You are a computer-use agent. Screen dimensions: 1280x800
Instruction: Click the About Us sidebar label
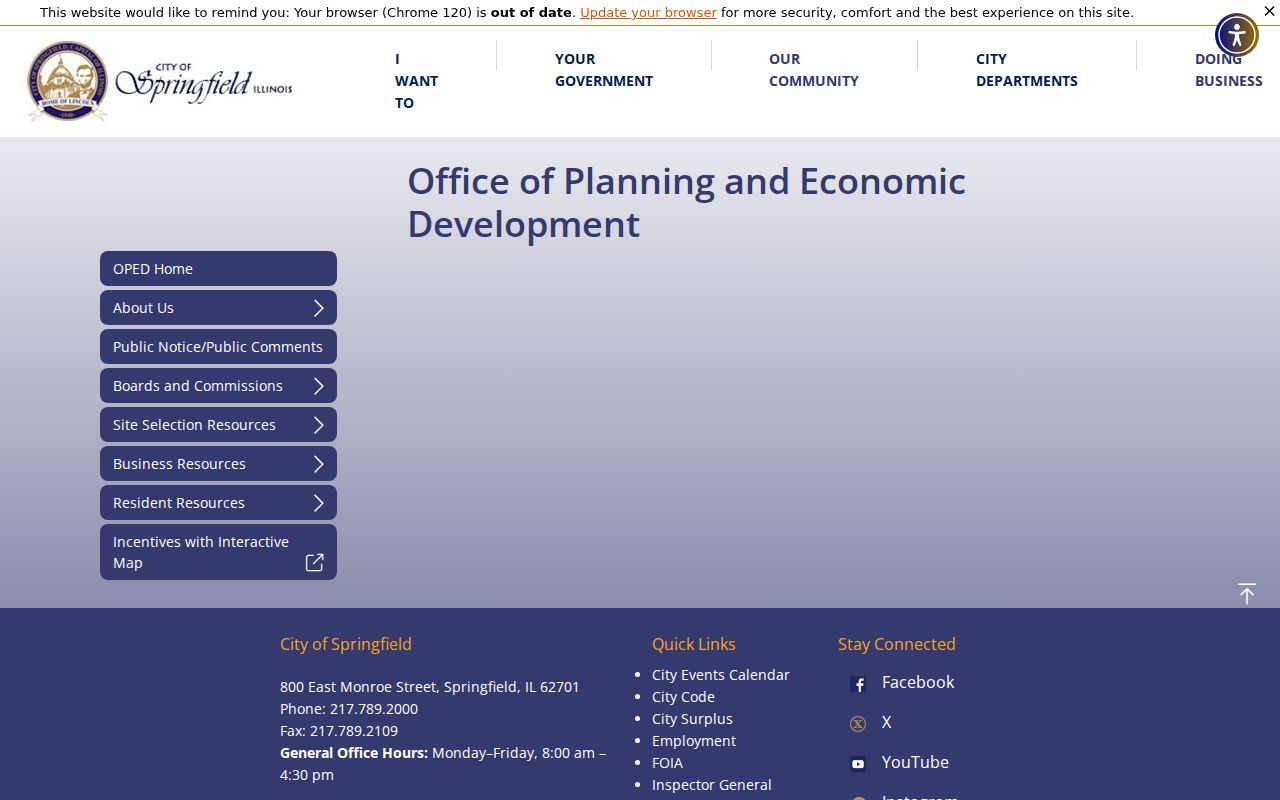[x=143, y=308]
